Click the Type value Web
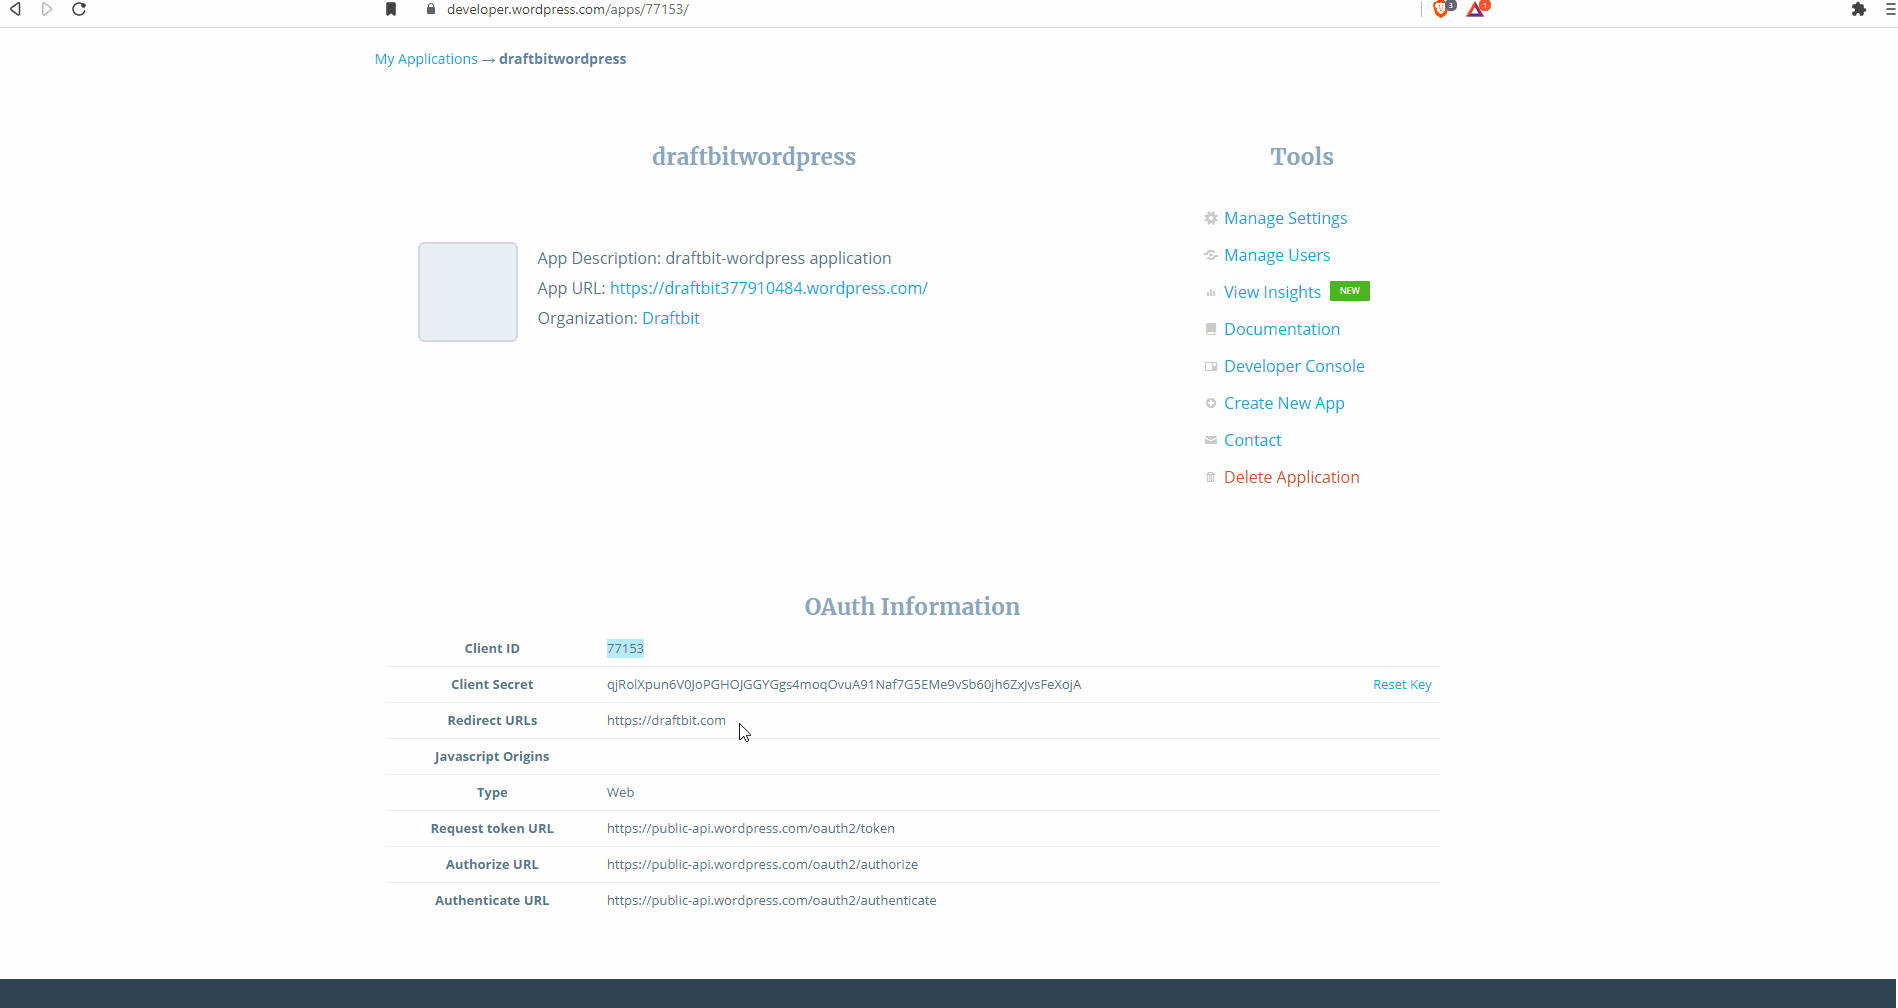Viewport: 1898px width, 1008px height. point(620,793)
